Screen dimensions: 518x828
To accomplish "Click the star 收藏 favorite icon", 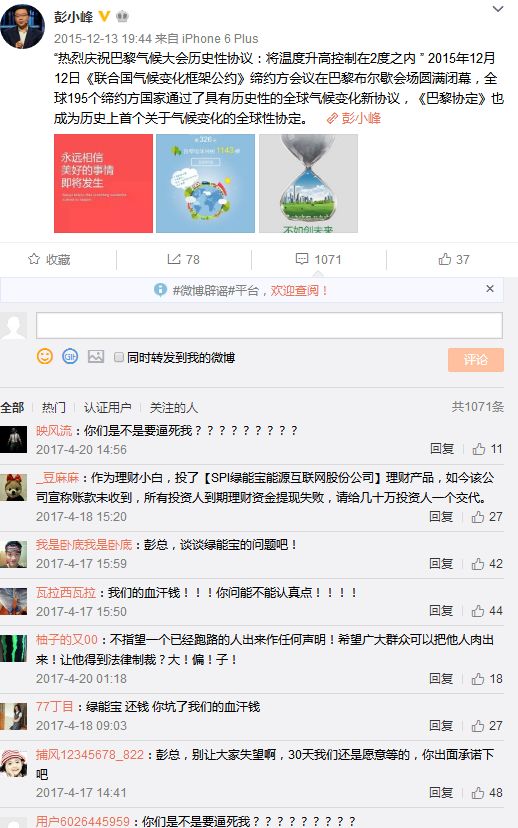I will (34, 259).
